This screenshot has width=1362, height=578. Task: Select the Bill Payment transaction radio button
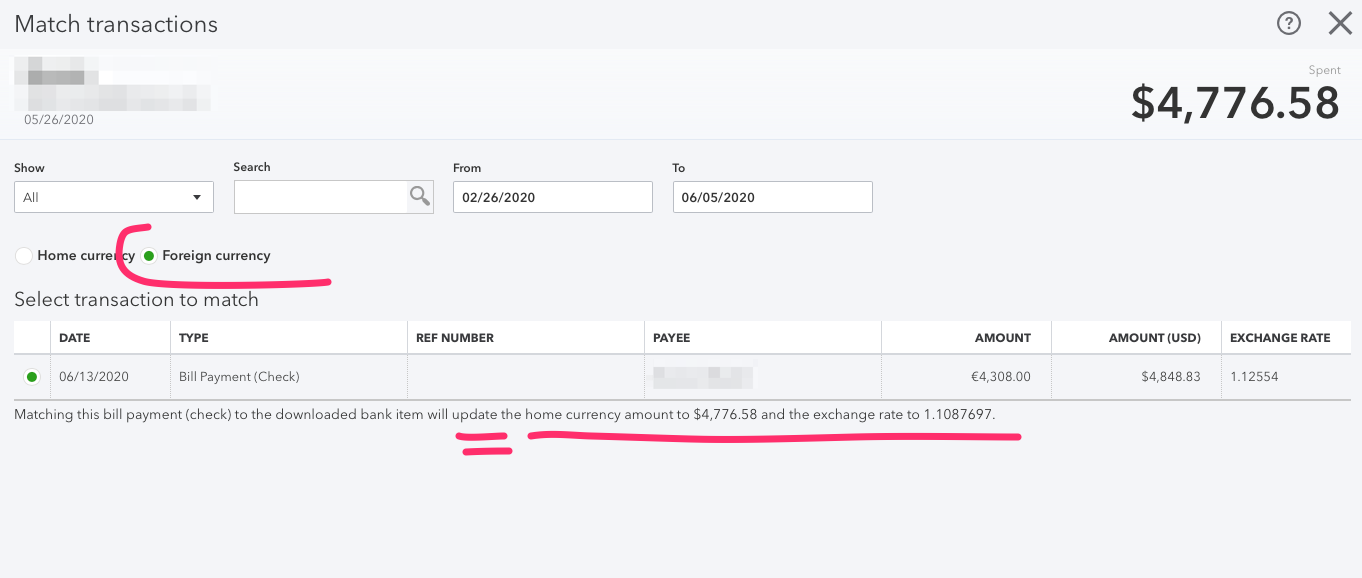point(31,376)
